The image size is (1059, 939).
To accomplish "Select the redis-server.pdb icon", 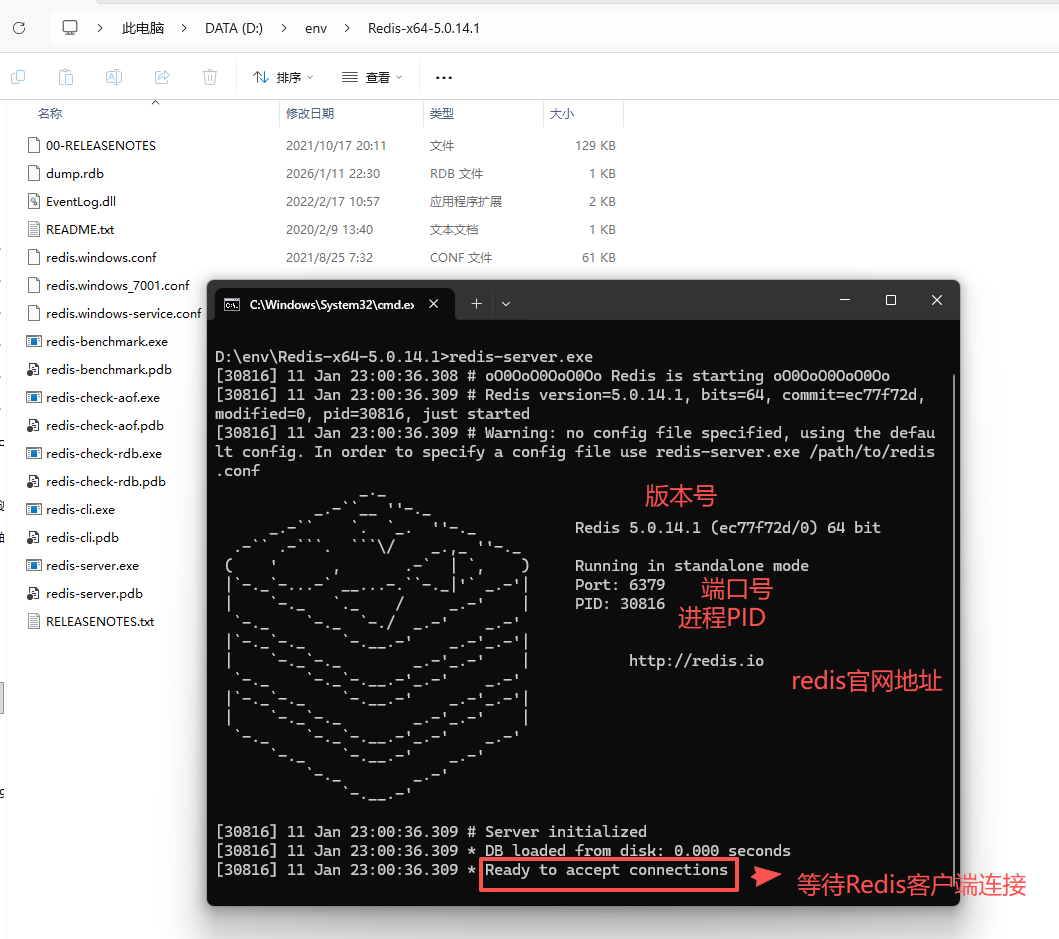I will pyautogui.click(x=34, y=594).
